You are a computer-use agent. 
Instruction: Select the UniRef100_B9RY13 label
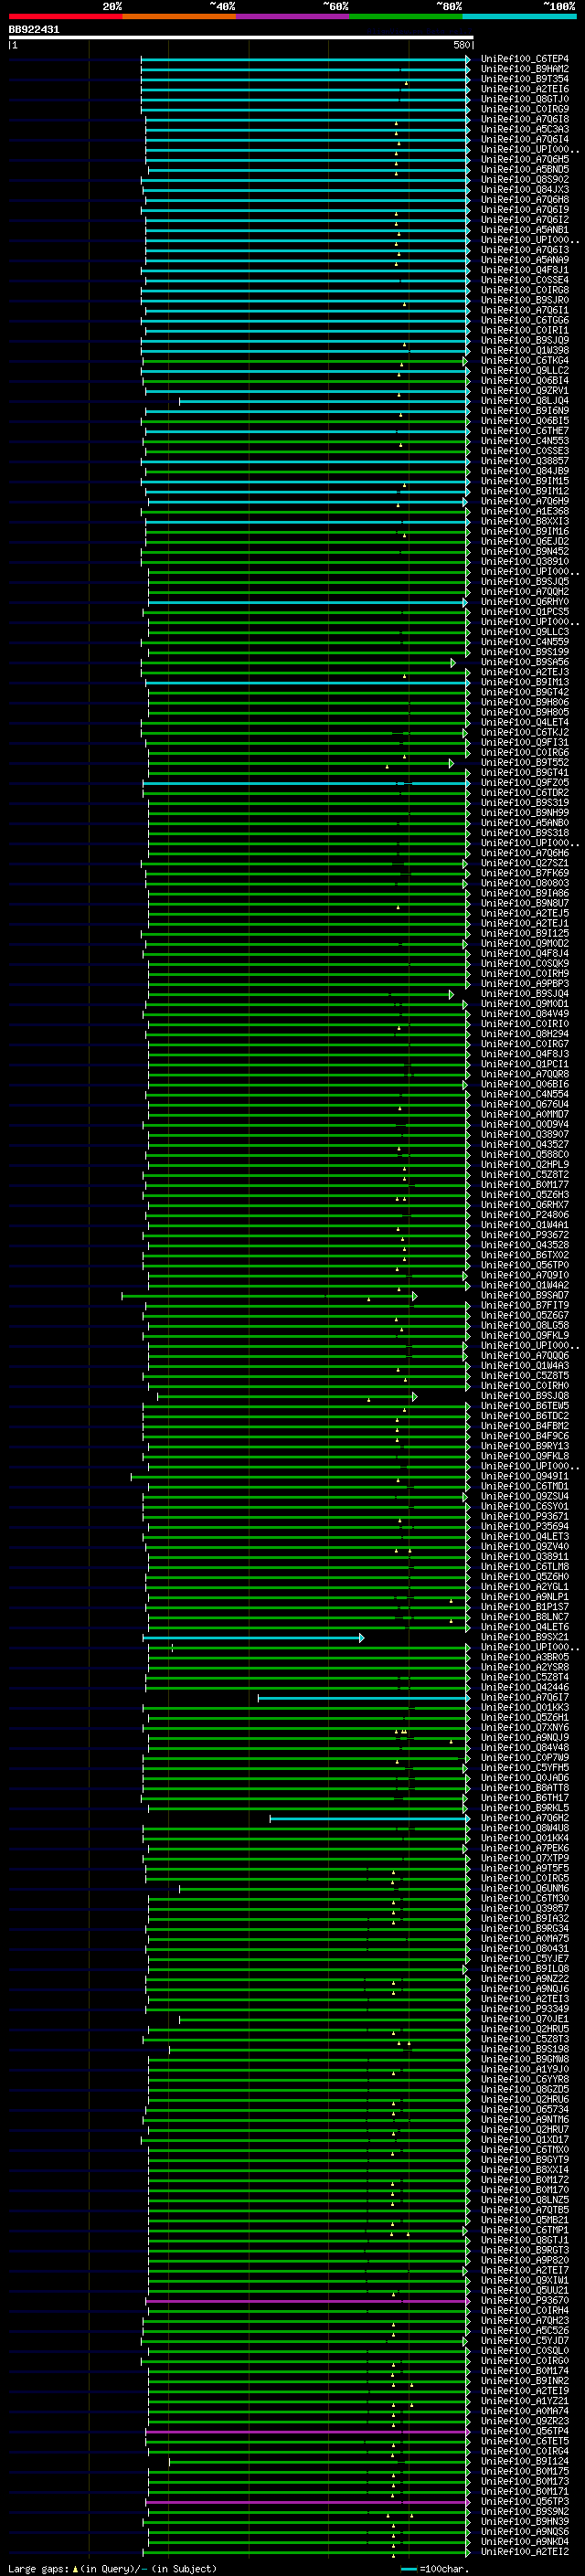[x=525, y=1446]
